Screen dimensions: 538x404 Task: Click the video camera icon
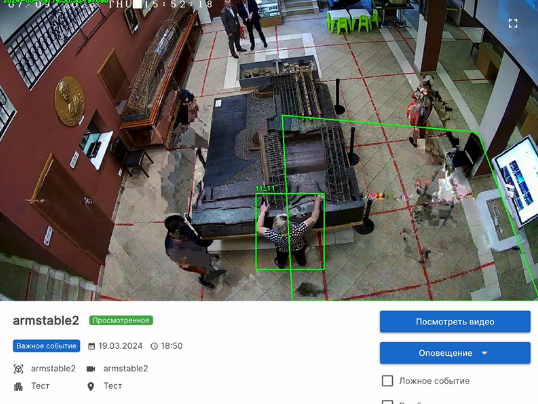tap(91, 369)
